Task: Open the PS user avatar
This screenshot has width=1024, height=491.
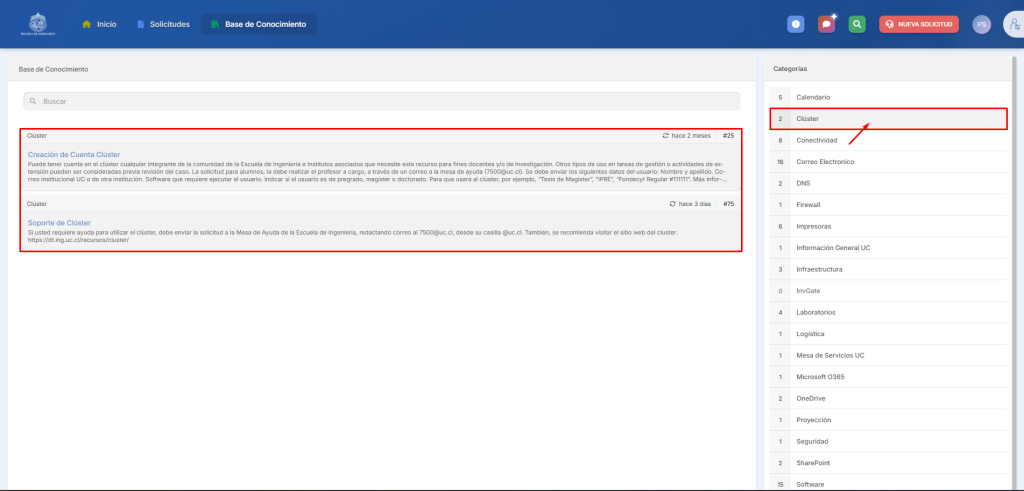Action: 981,24
